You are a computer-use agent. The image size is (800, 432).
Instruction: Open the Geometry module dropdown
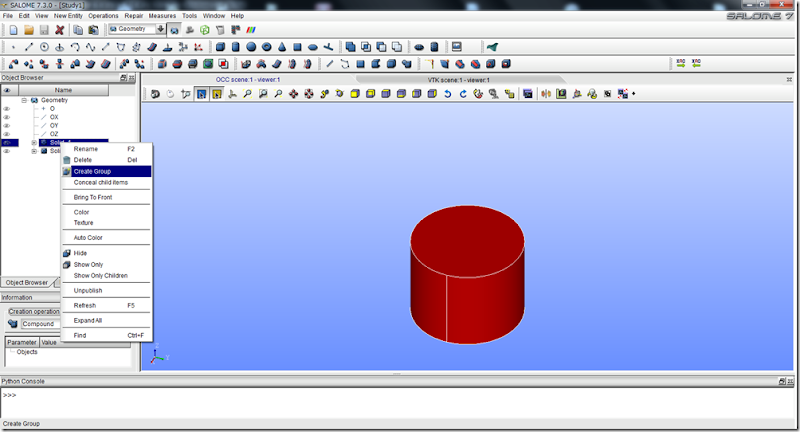pyautogui.click(x=158, y=30)
